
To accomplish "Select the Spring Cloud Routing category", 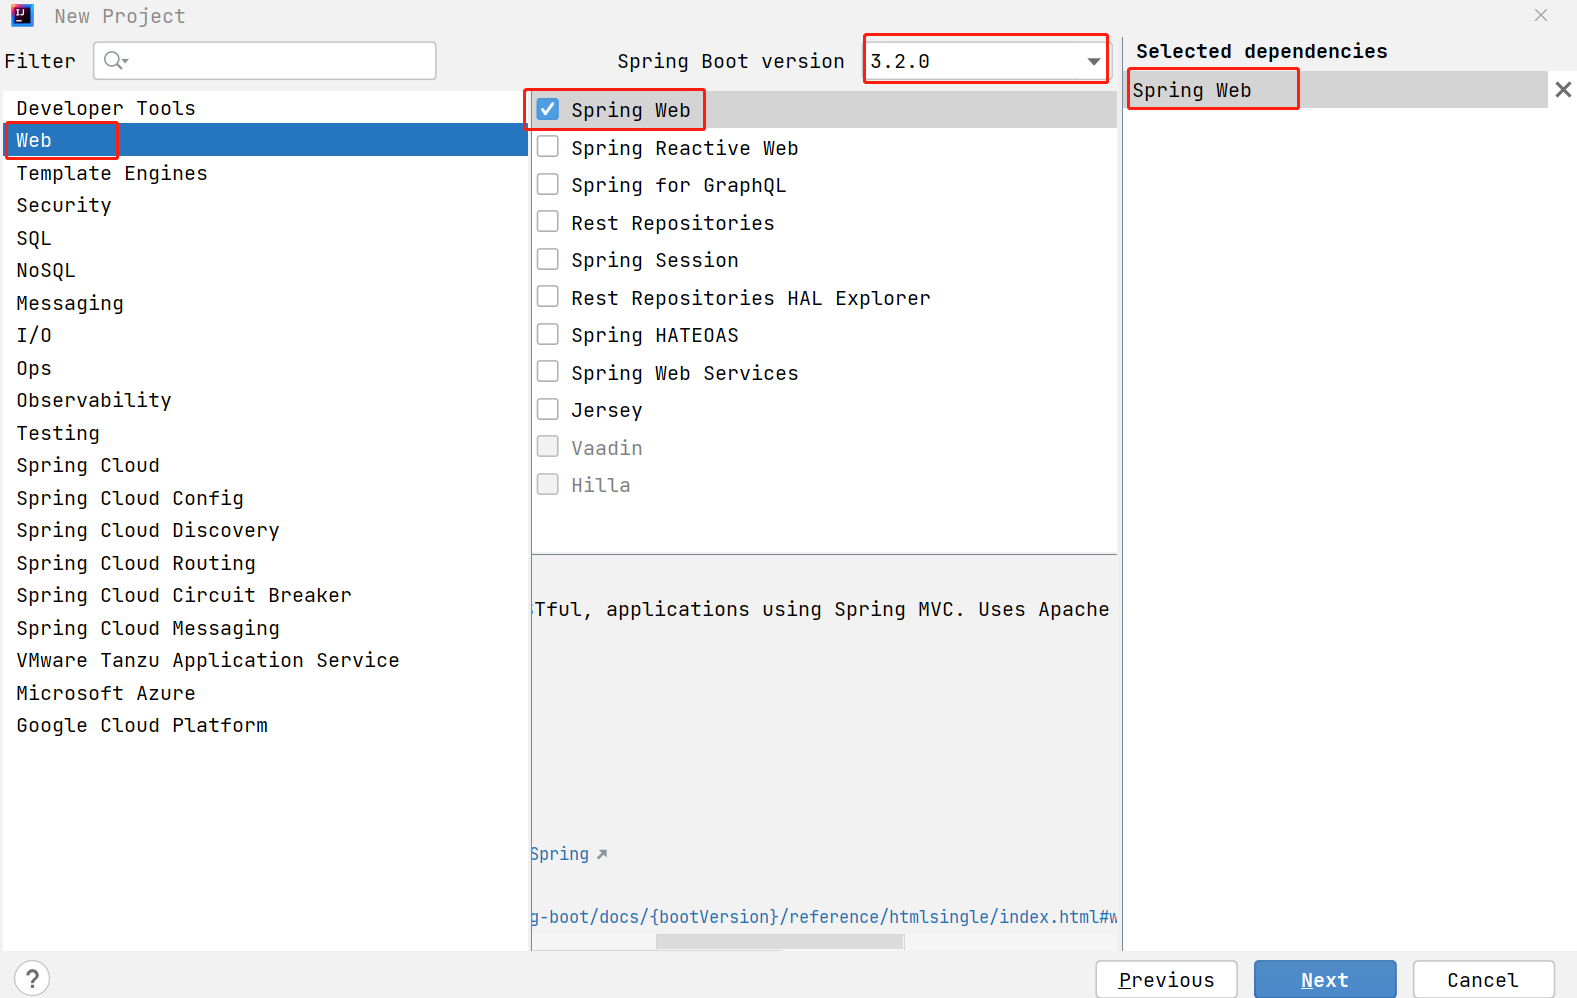I will click(x=265, y=563).
